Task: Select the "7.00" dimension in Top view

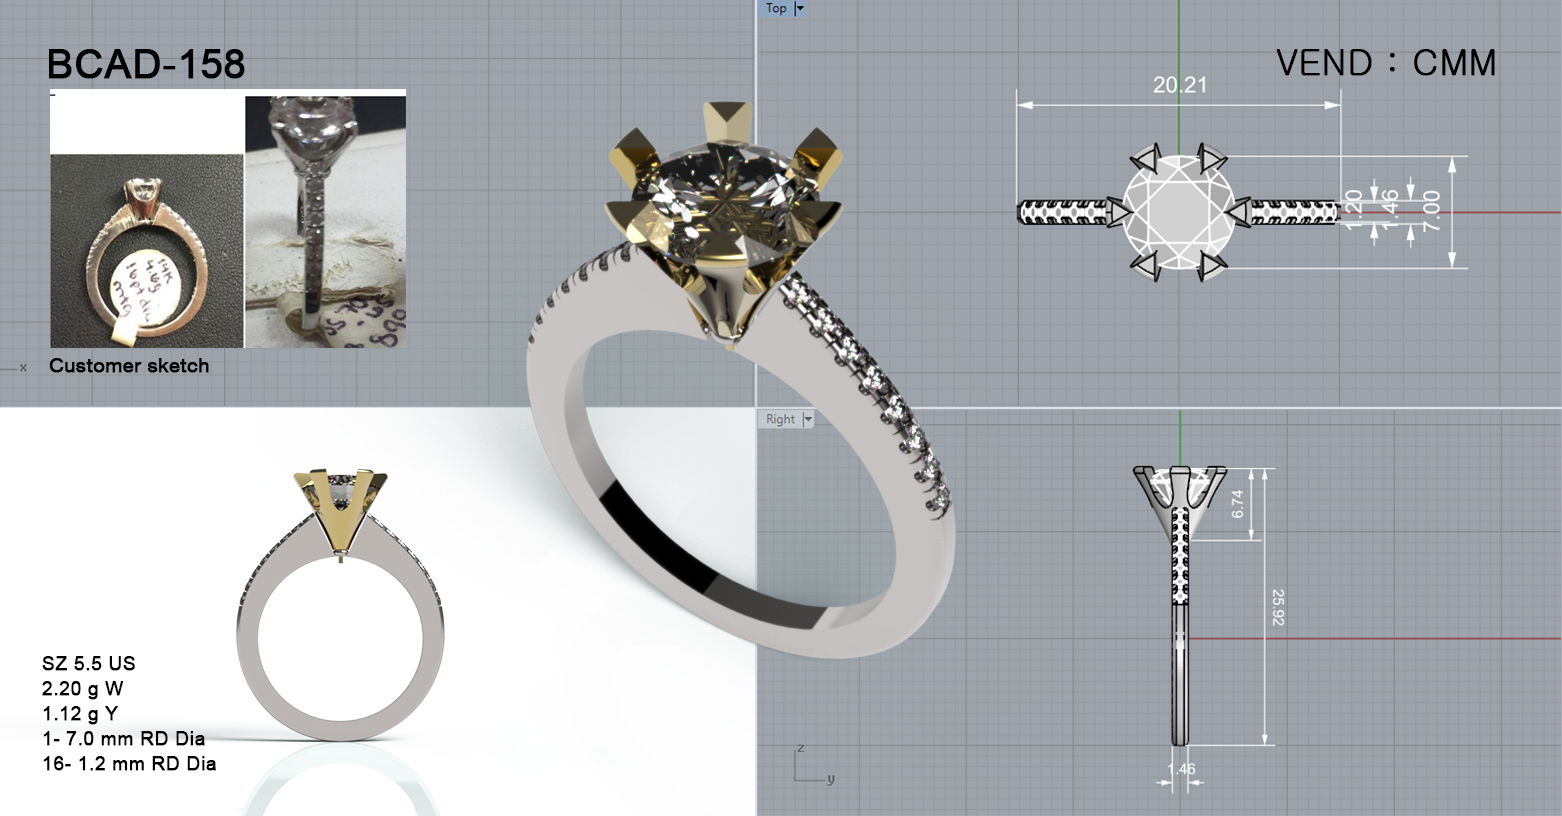Action: click(x=1431, y=211)
